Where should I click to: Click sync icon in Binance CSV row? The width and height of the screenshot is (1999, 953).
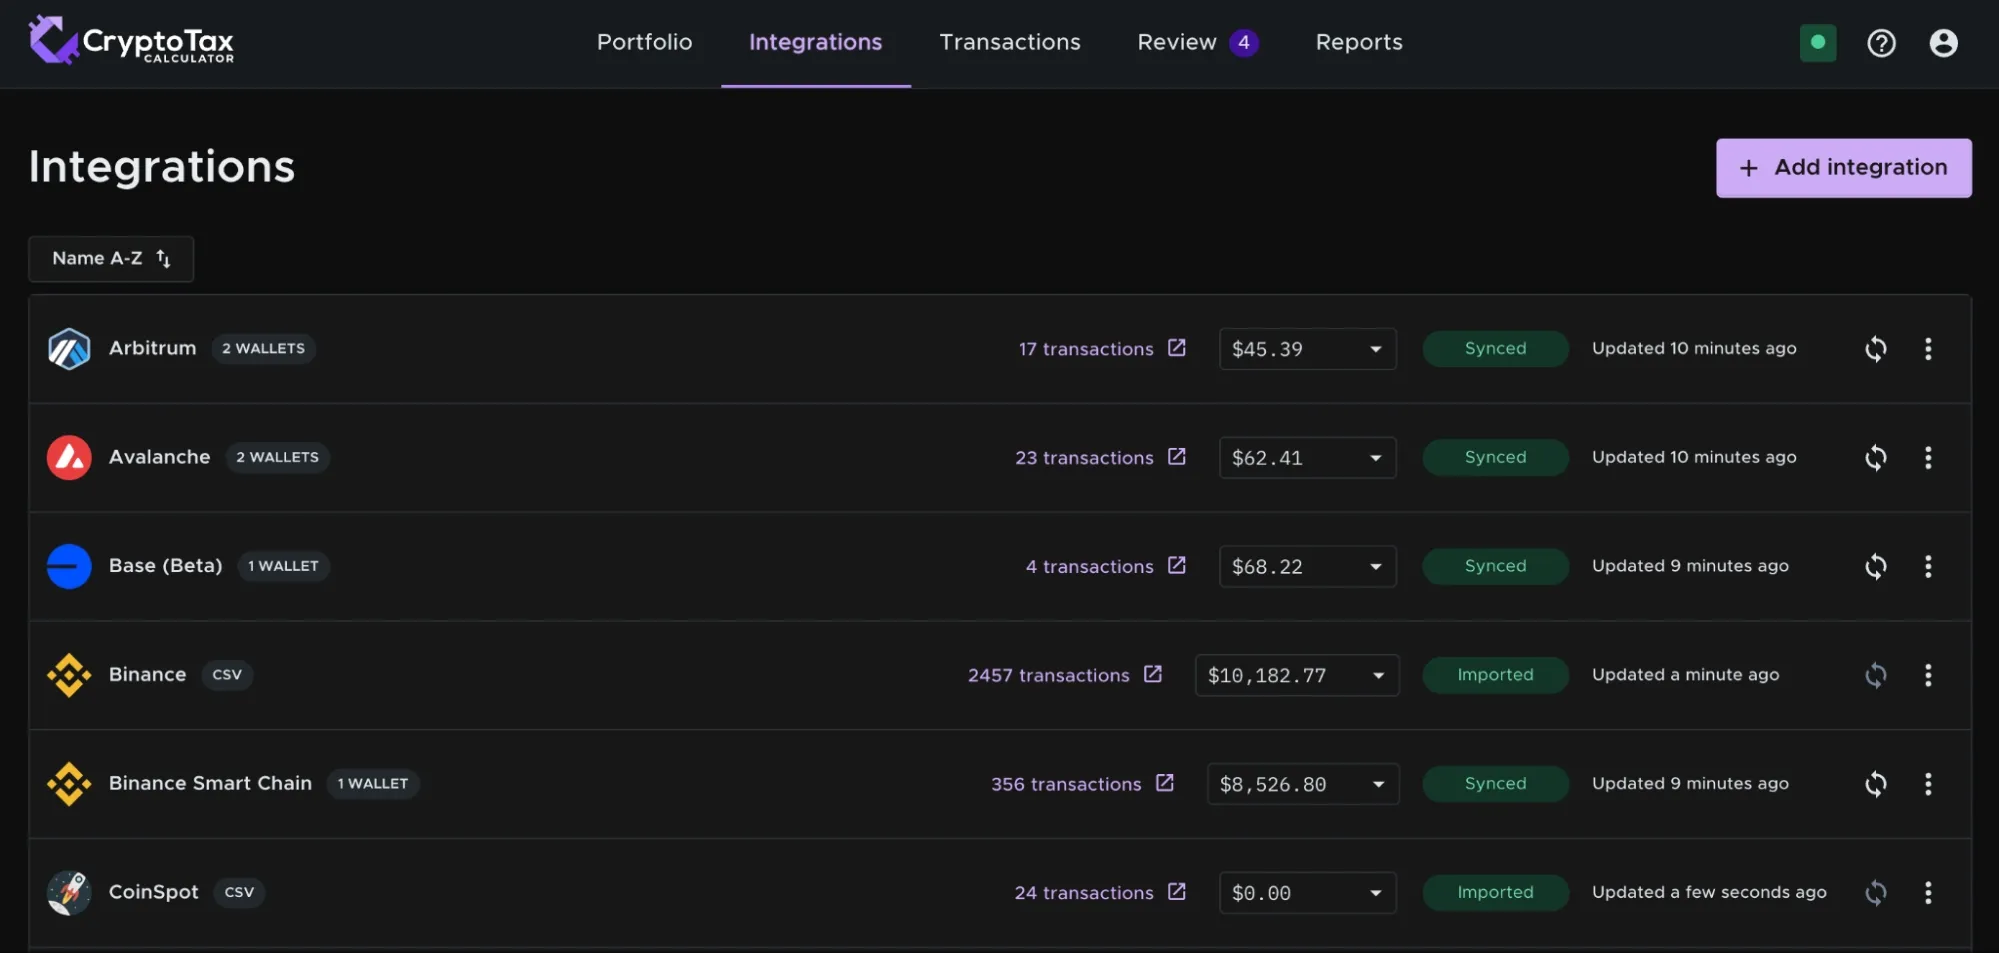click(x=1876, y=676)
